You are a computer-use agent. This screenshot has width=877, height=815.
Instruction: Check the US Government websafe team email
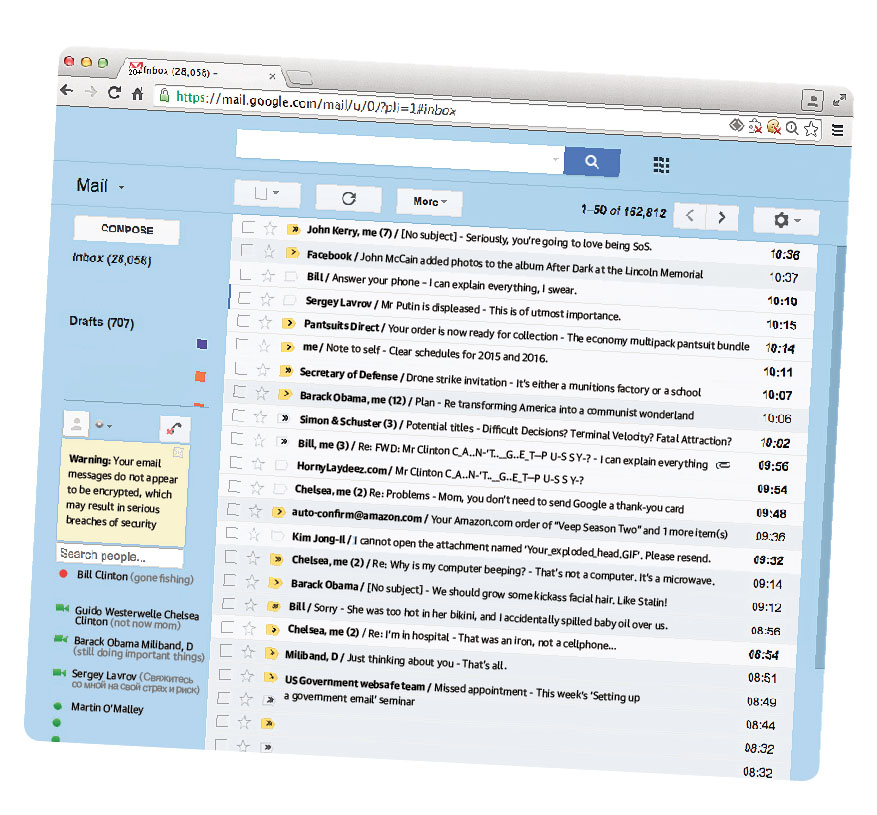(225, 674)
